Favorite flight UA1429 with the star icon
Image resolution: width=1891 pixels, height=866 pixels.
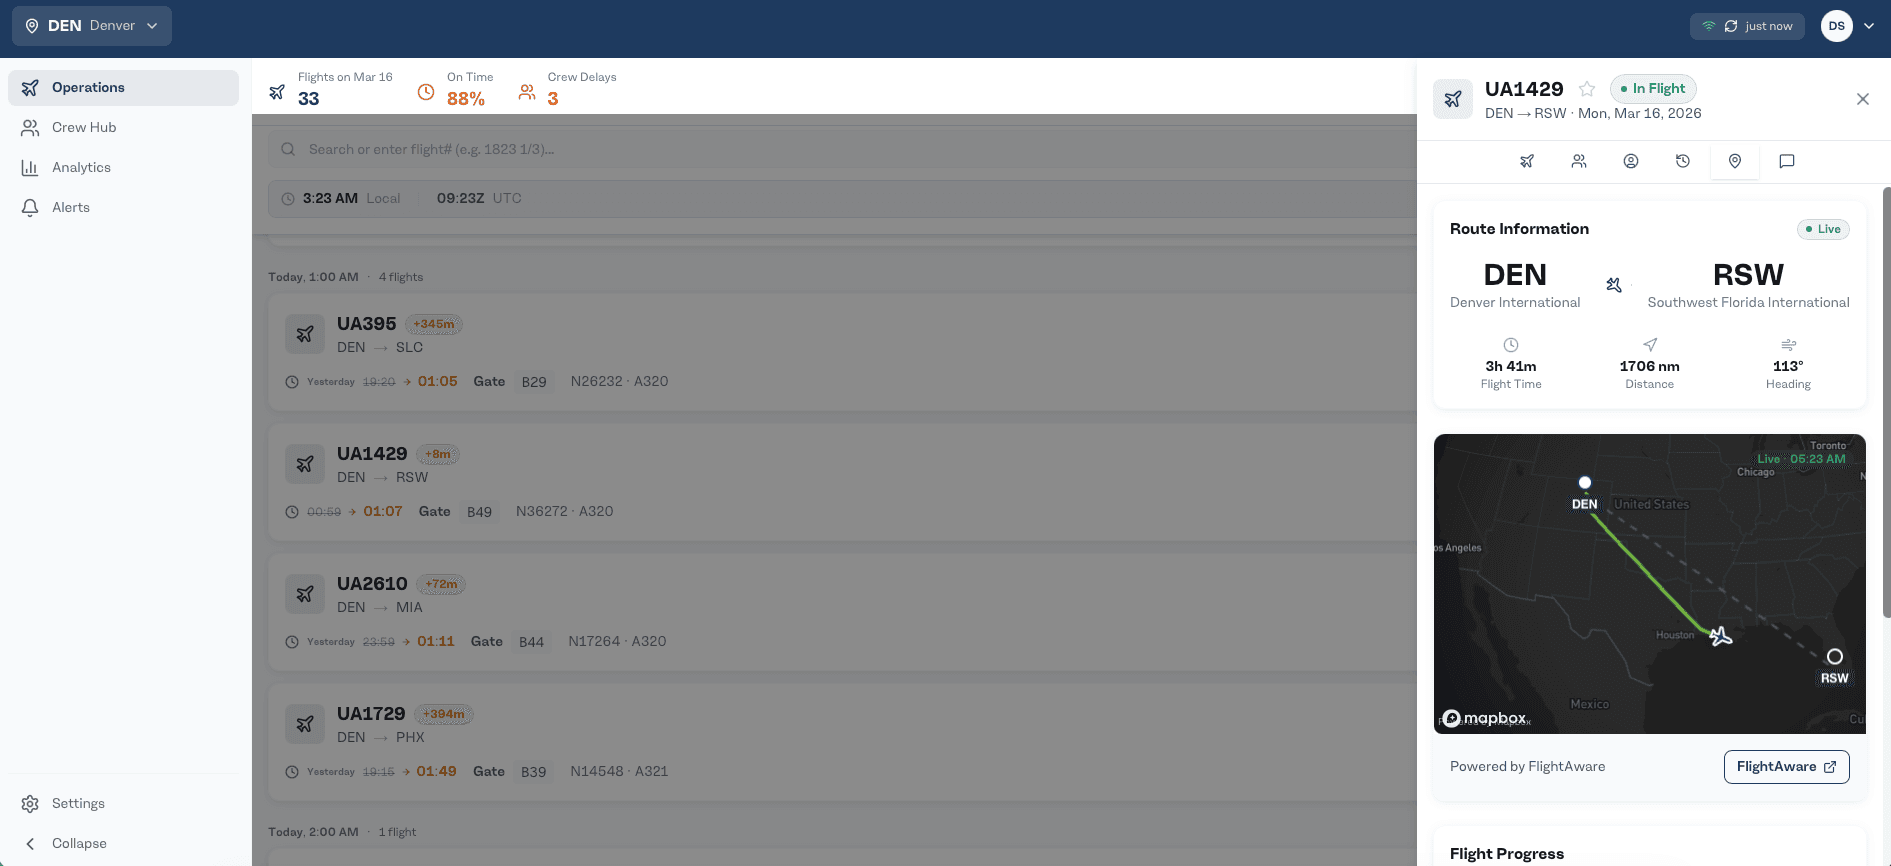click(x=1587, y=89)
